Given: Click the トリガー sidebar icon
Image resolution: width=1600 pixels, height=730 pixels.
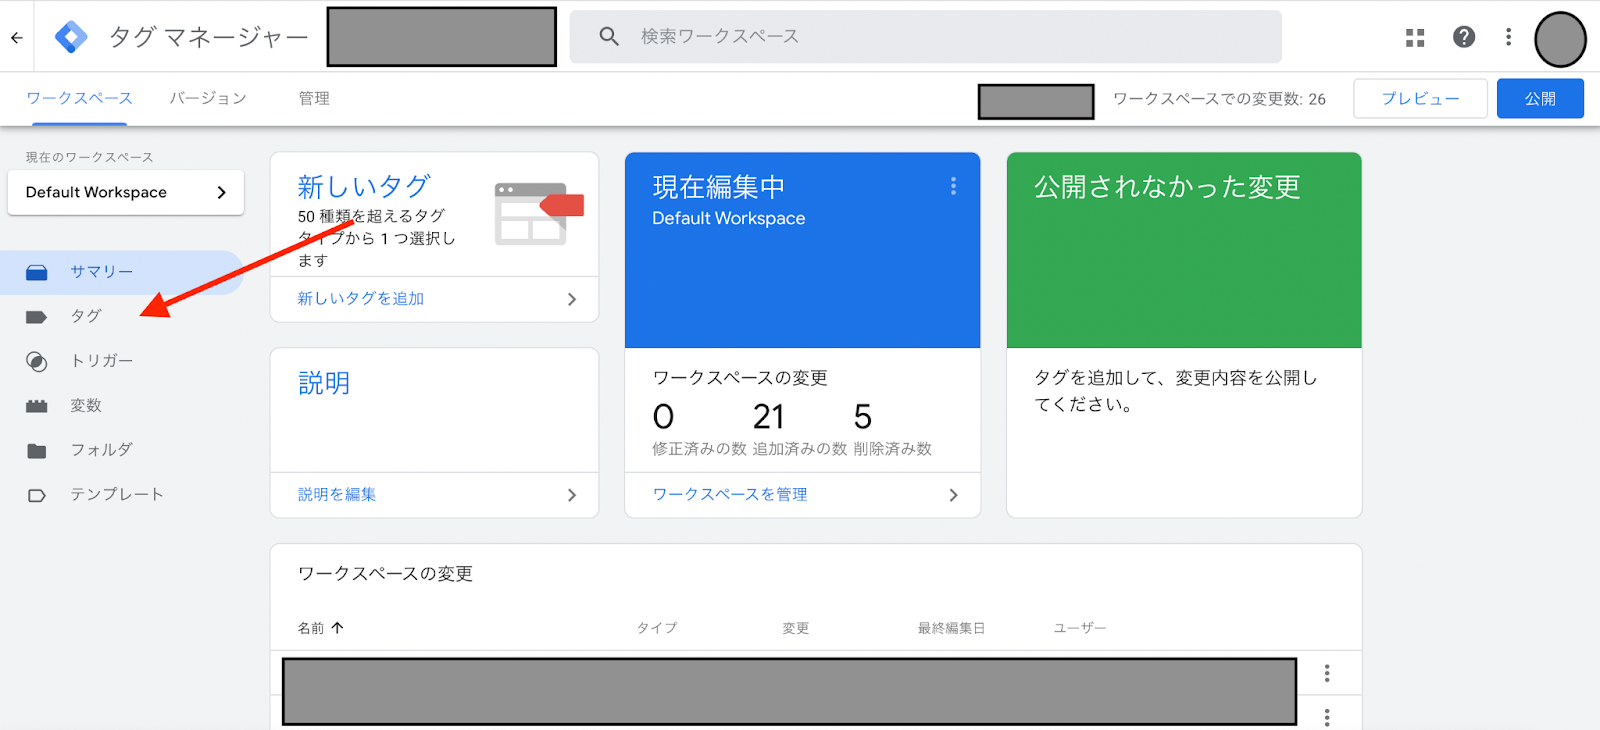Looking at the screenshot, I should (x=37, y=362).
